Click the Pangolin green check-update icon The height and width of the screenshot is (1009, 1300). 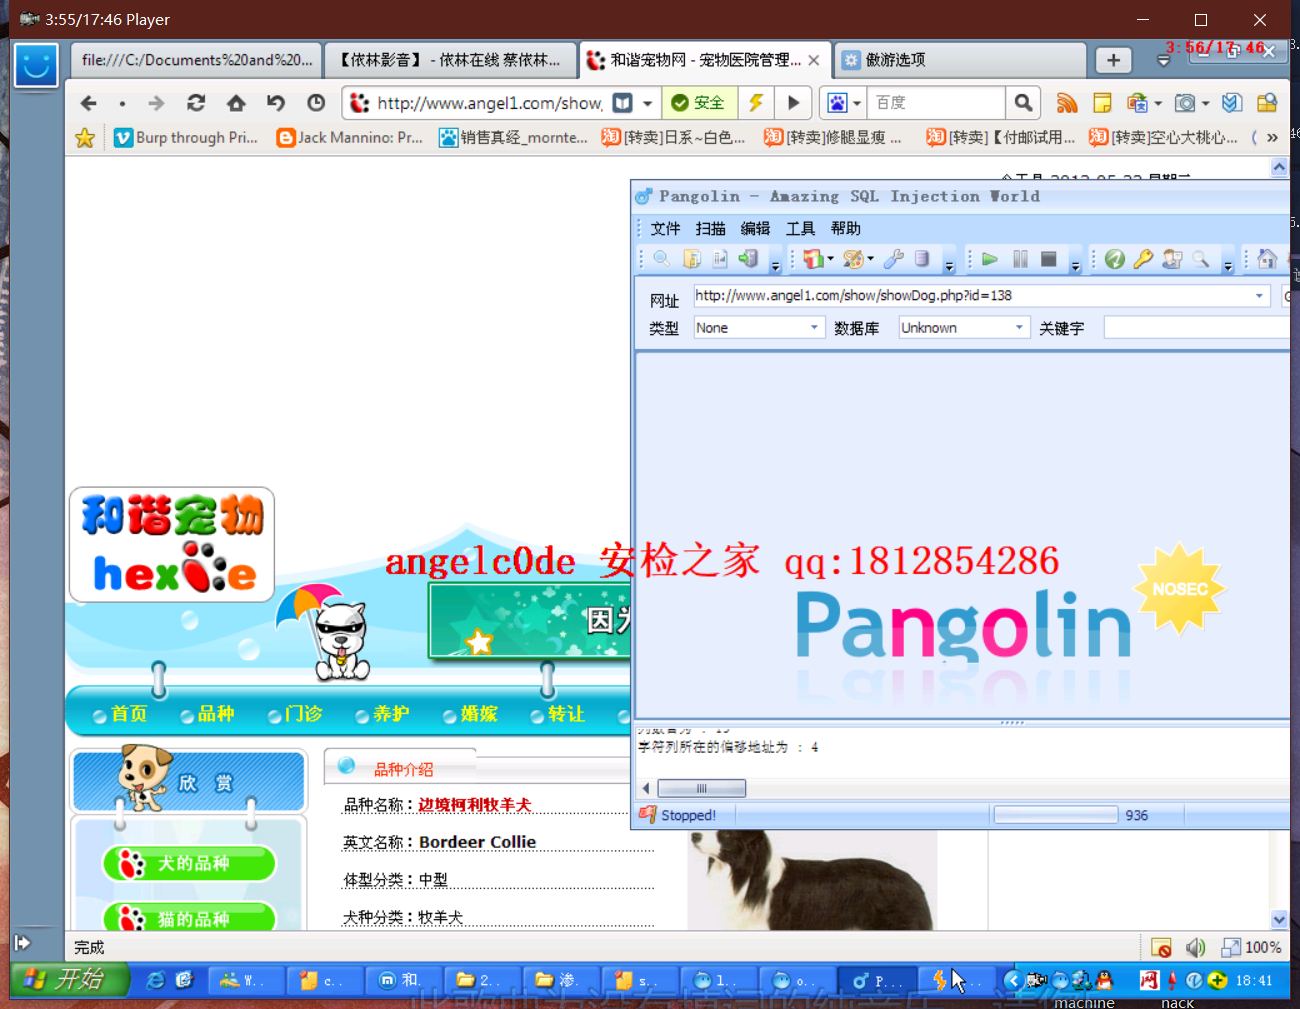(x=1115, y=259)
